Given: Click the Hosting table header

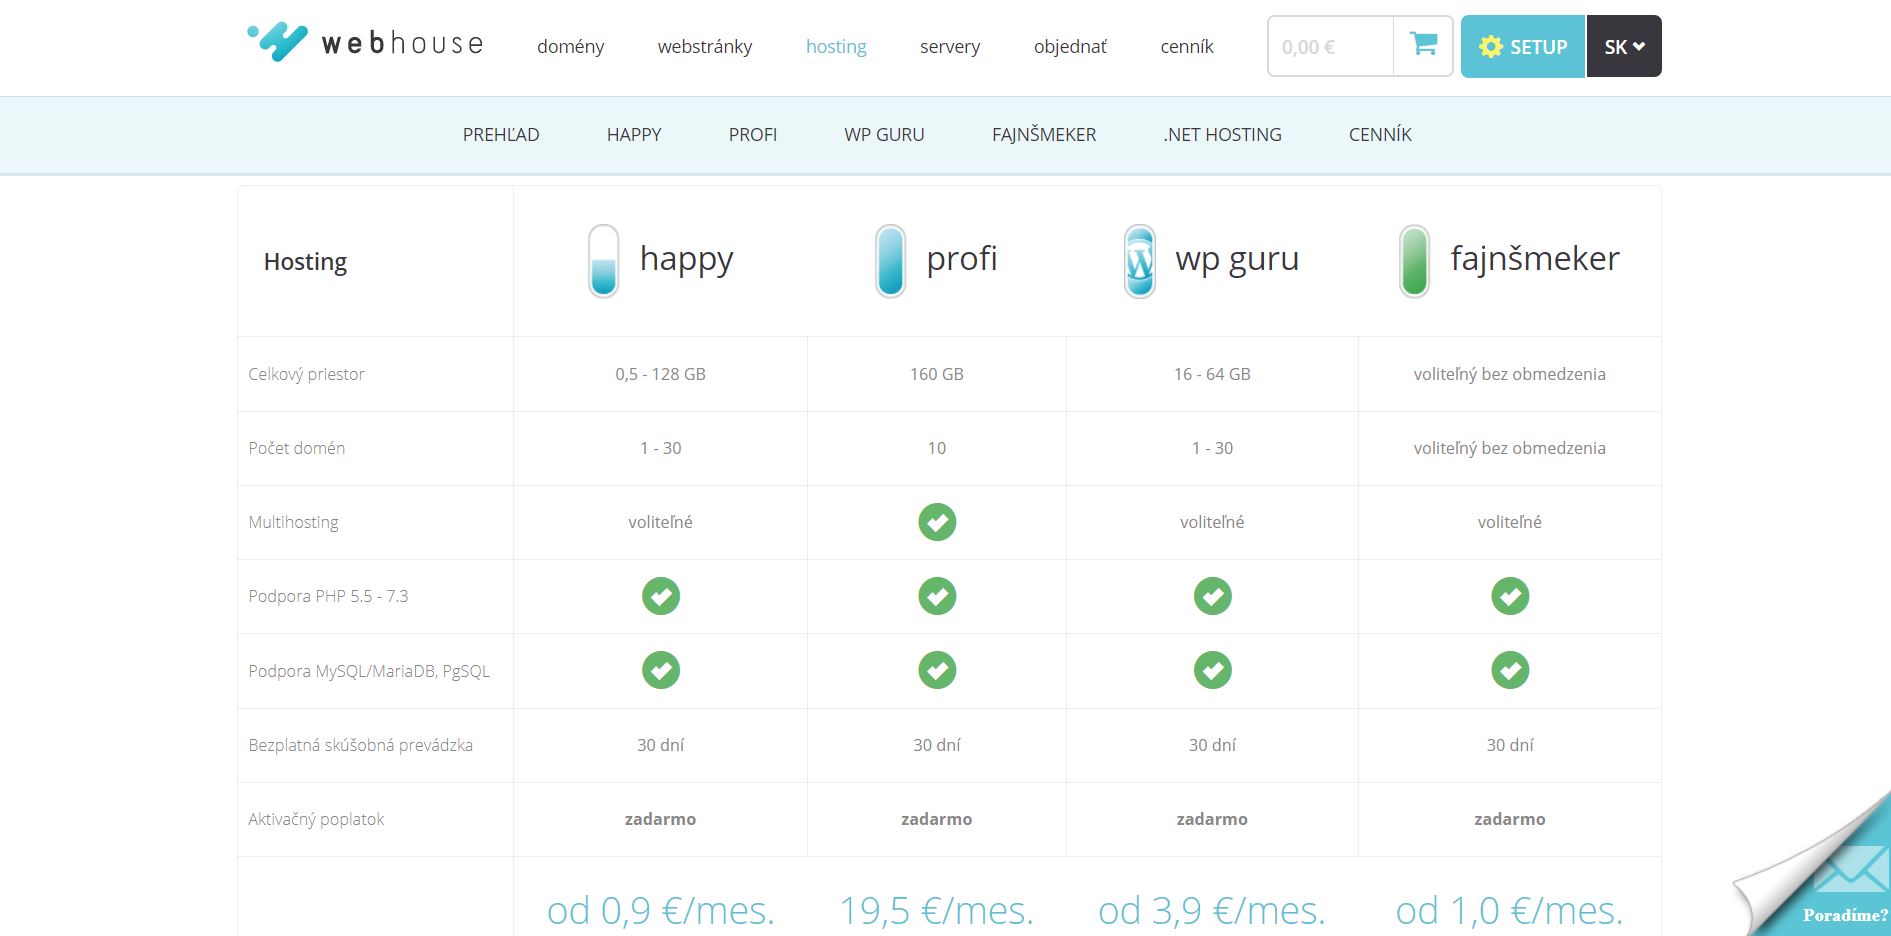Looking at the screenshot, I should pyautogui.click(x=305, y=261).
